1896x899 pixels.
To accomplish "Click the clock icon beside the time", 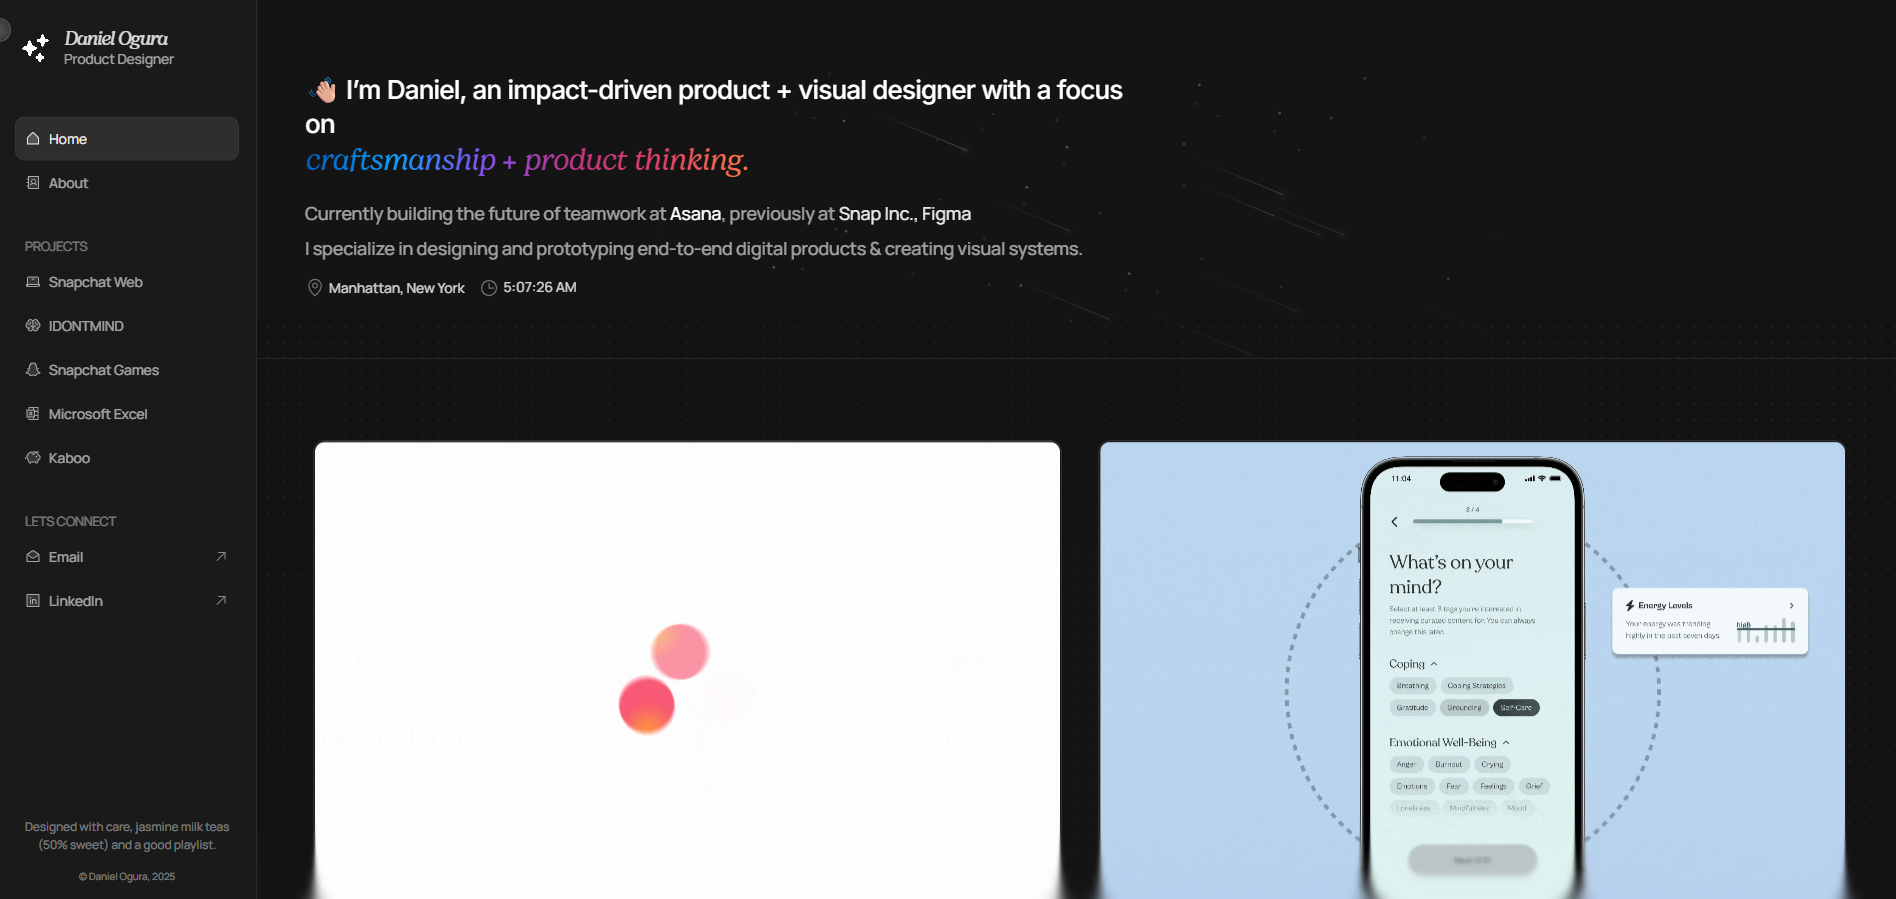I will [x=489, y=288].
